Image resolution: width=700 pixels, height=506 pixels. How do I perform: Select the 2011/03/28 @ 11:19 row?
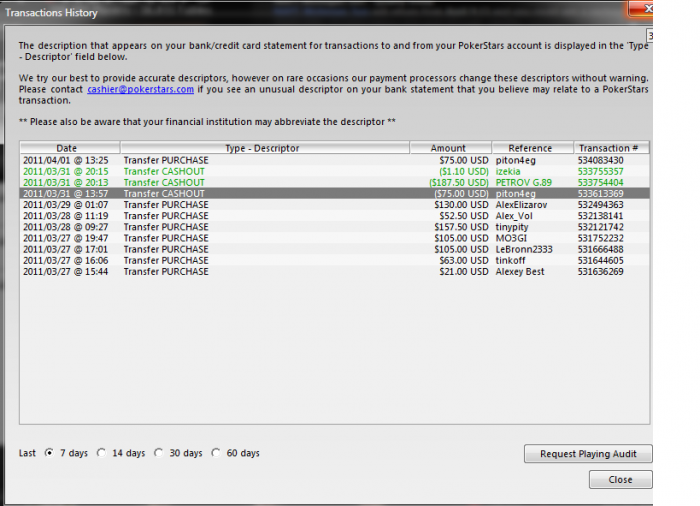pos(335,216)
